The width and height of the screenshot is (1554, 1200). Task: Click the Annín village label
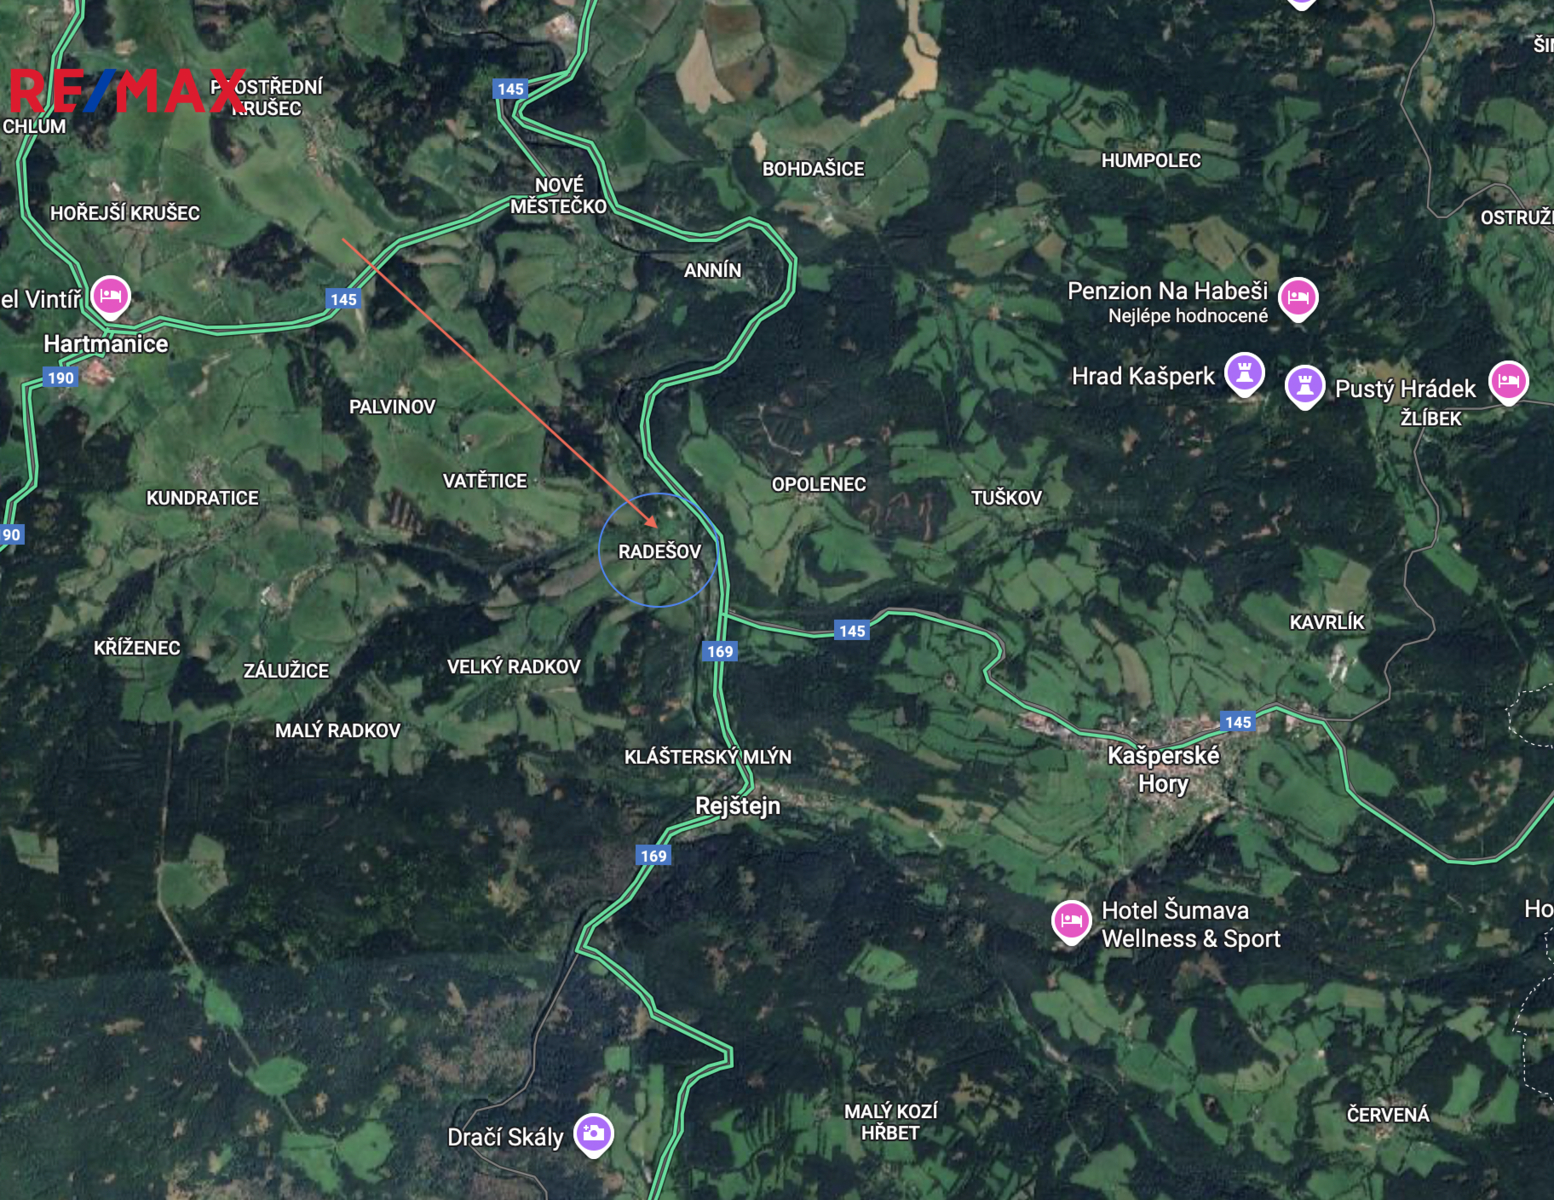[x=713, y=270]
